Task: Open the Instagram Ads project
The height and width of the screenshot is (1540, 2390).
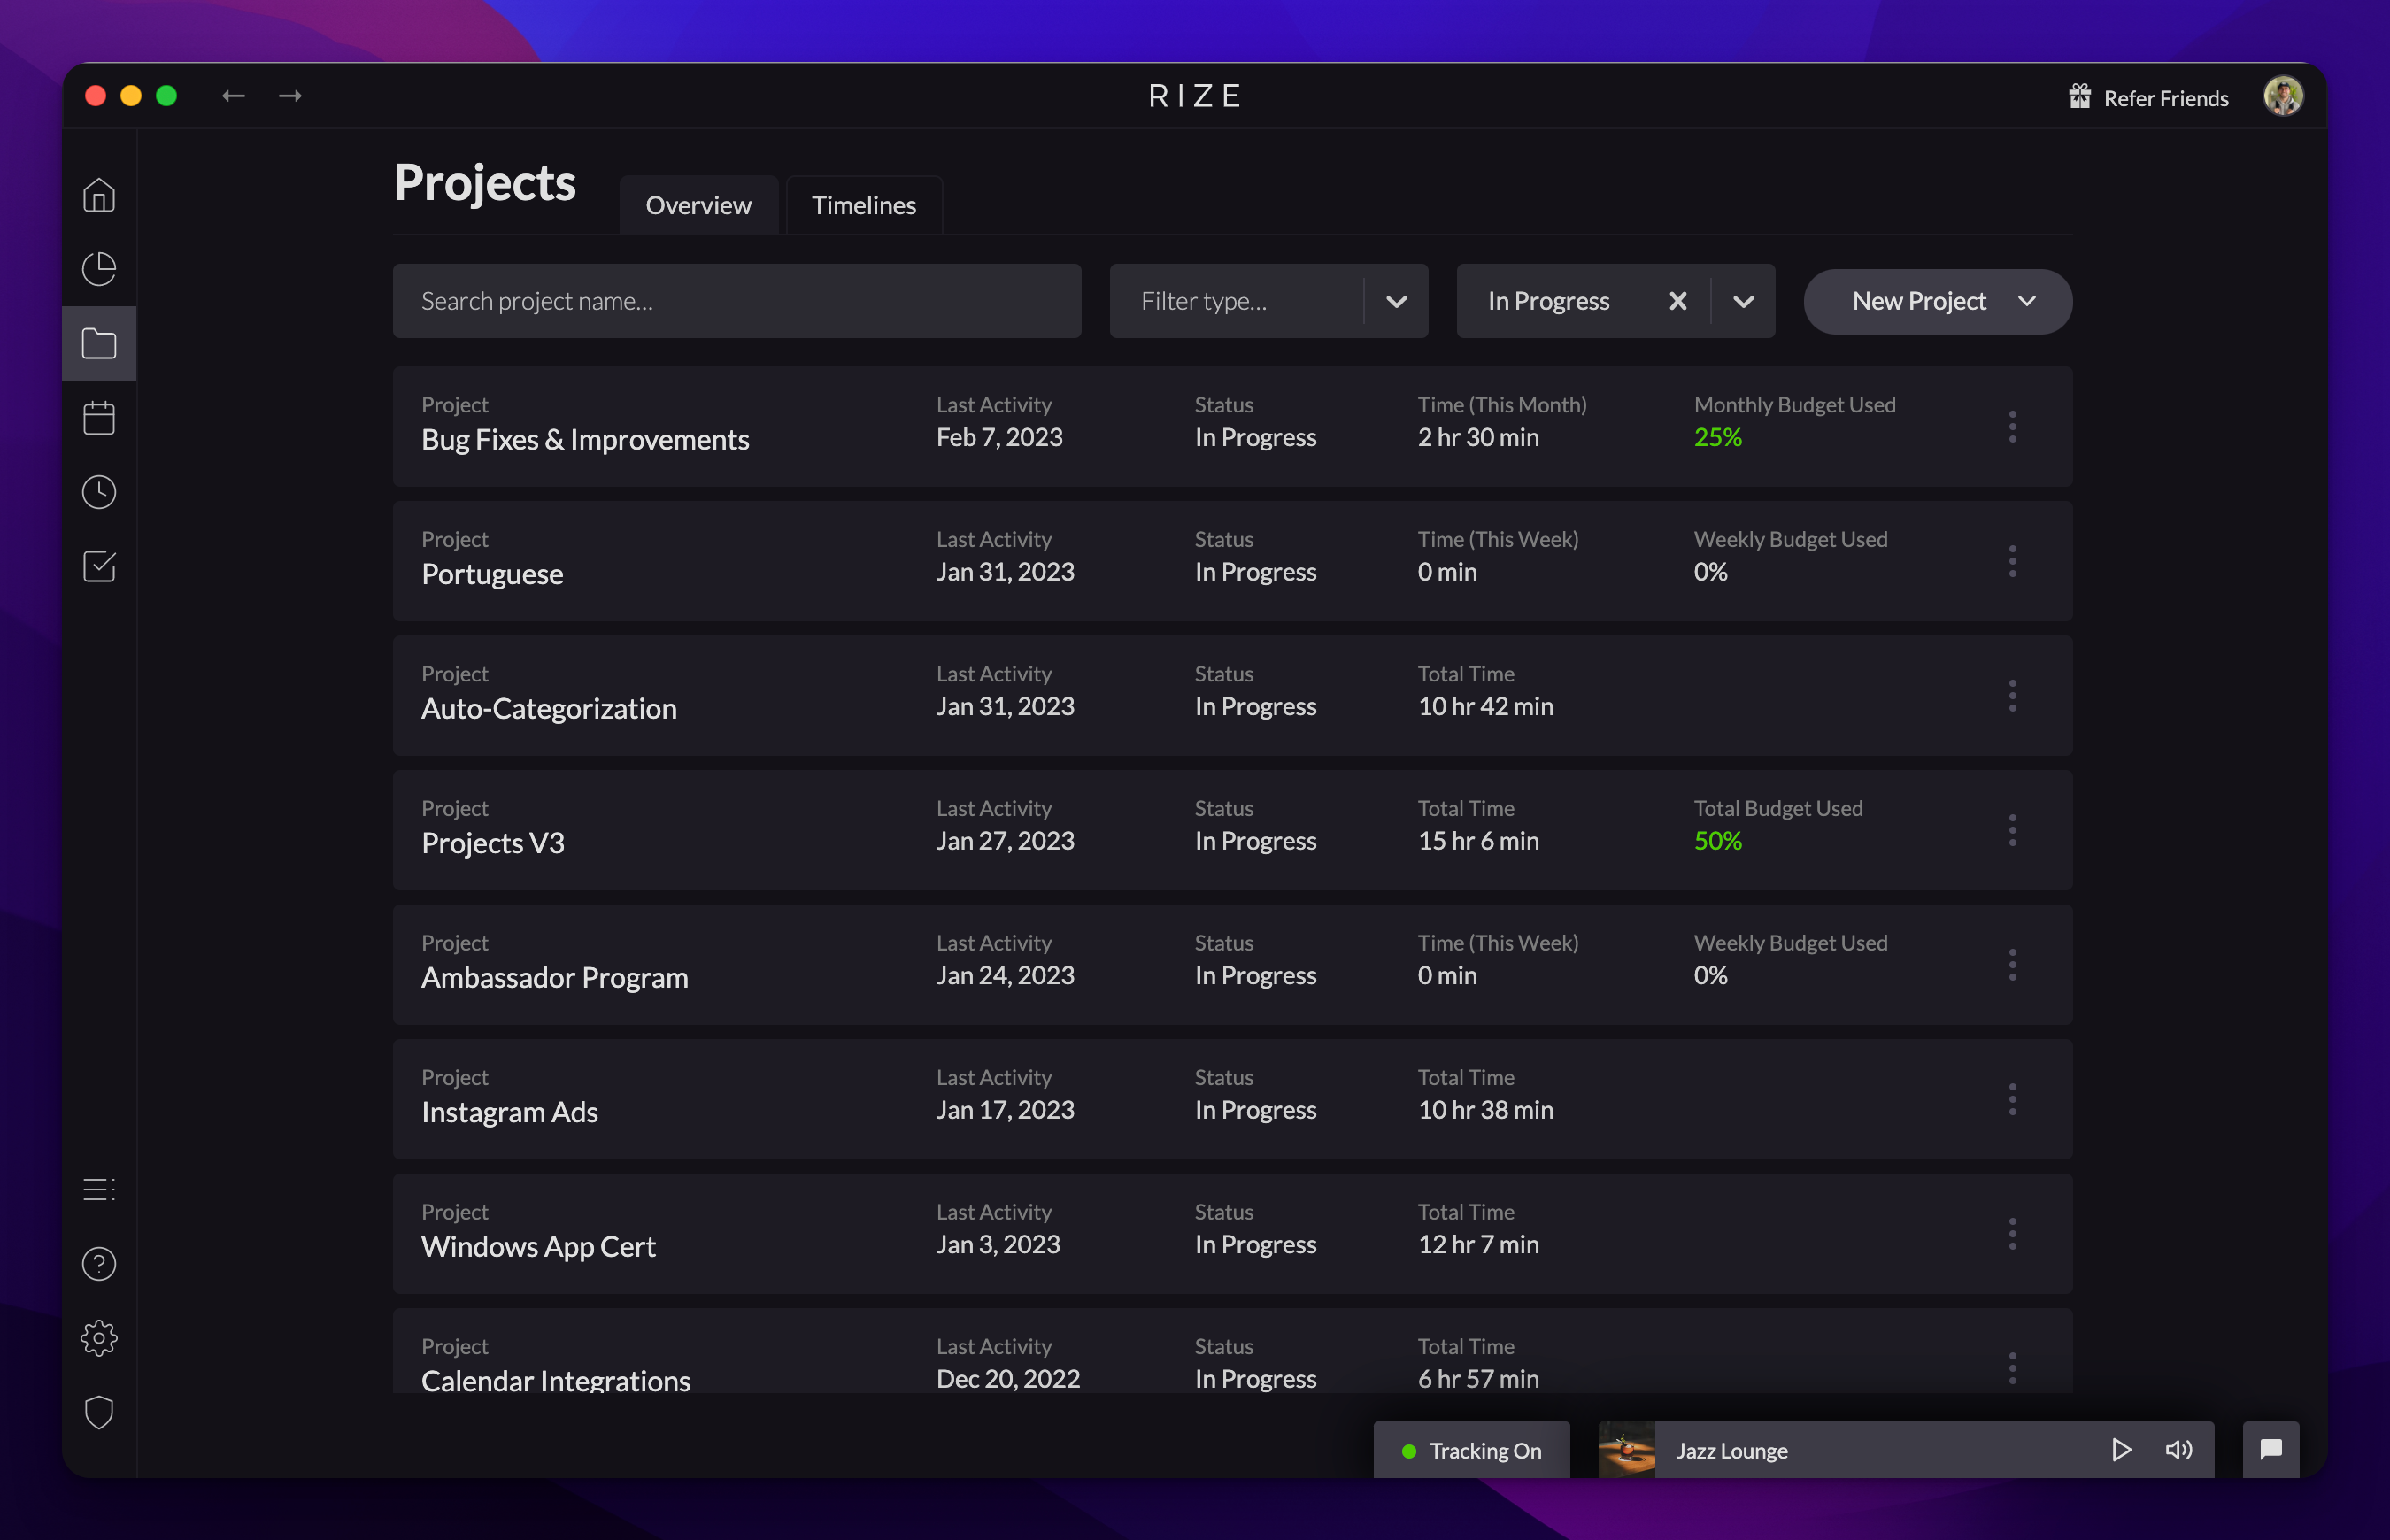Action: 510,1112
